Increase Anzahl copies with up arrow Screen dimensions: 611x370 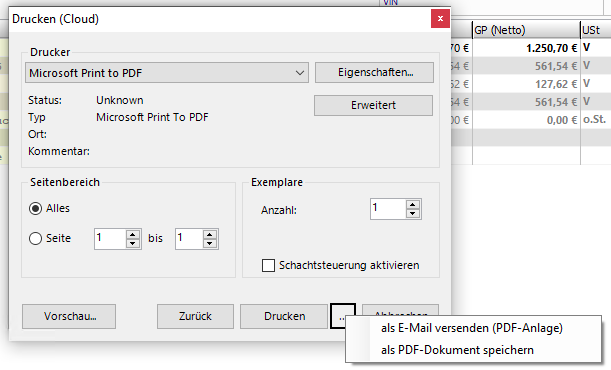(413, 204)
